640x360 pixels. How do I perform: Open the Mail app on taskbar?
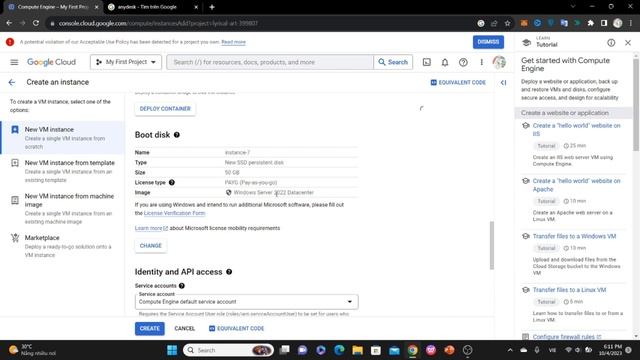click(394, 350)
